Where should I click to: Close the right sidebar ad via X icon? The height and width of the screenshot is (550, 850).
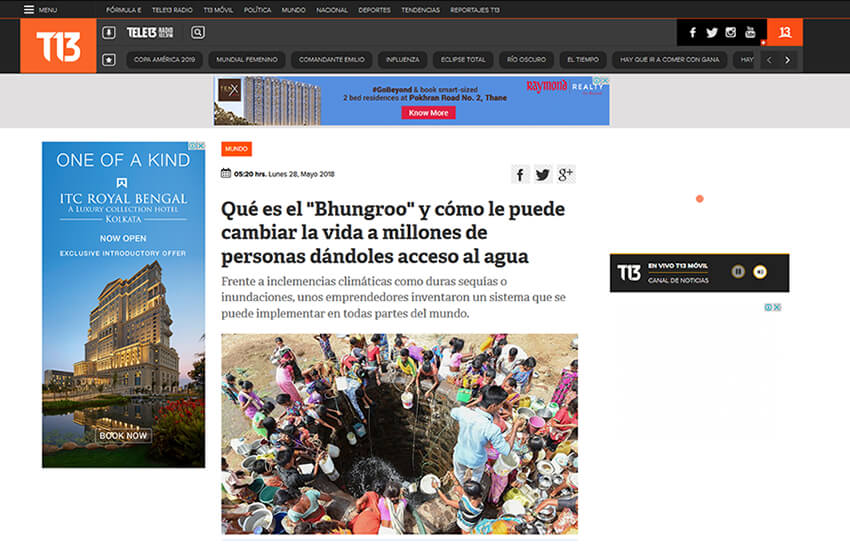tap(777, 307)
